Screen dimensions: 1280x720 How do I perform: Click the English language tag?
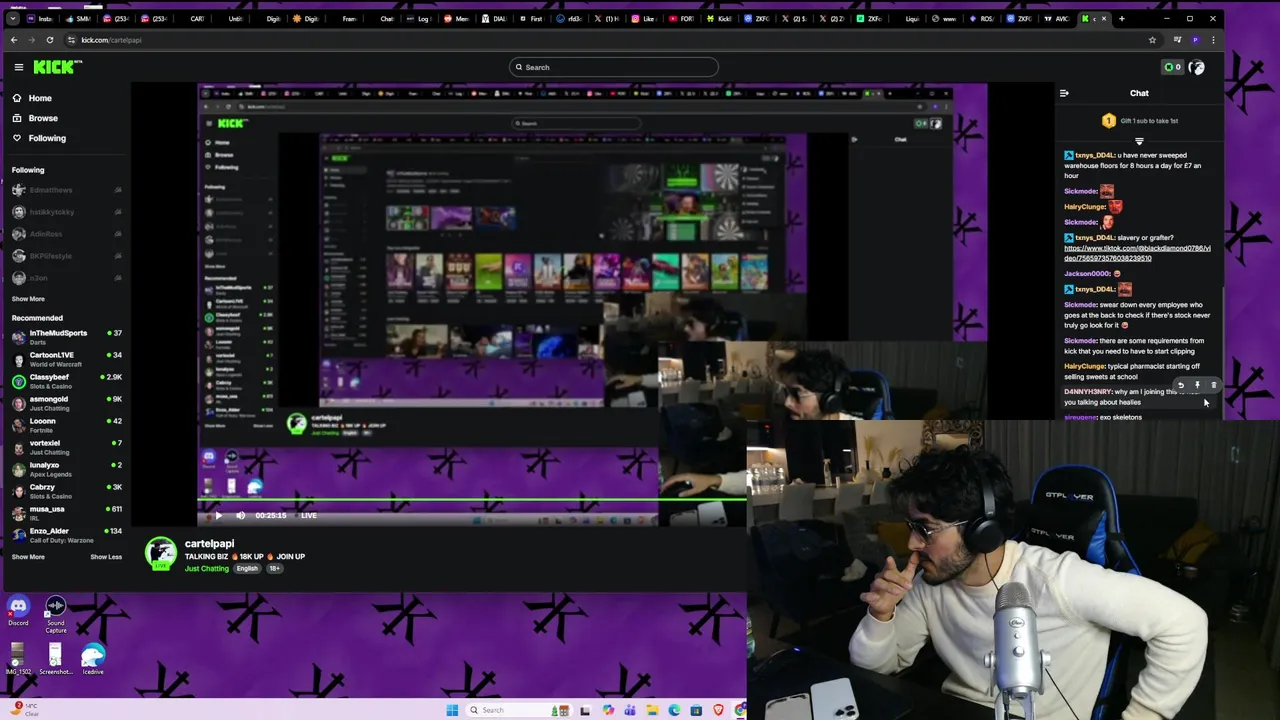247,568
